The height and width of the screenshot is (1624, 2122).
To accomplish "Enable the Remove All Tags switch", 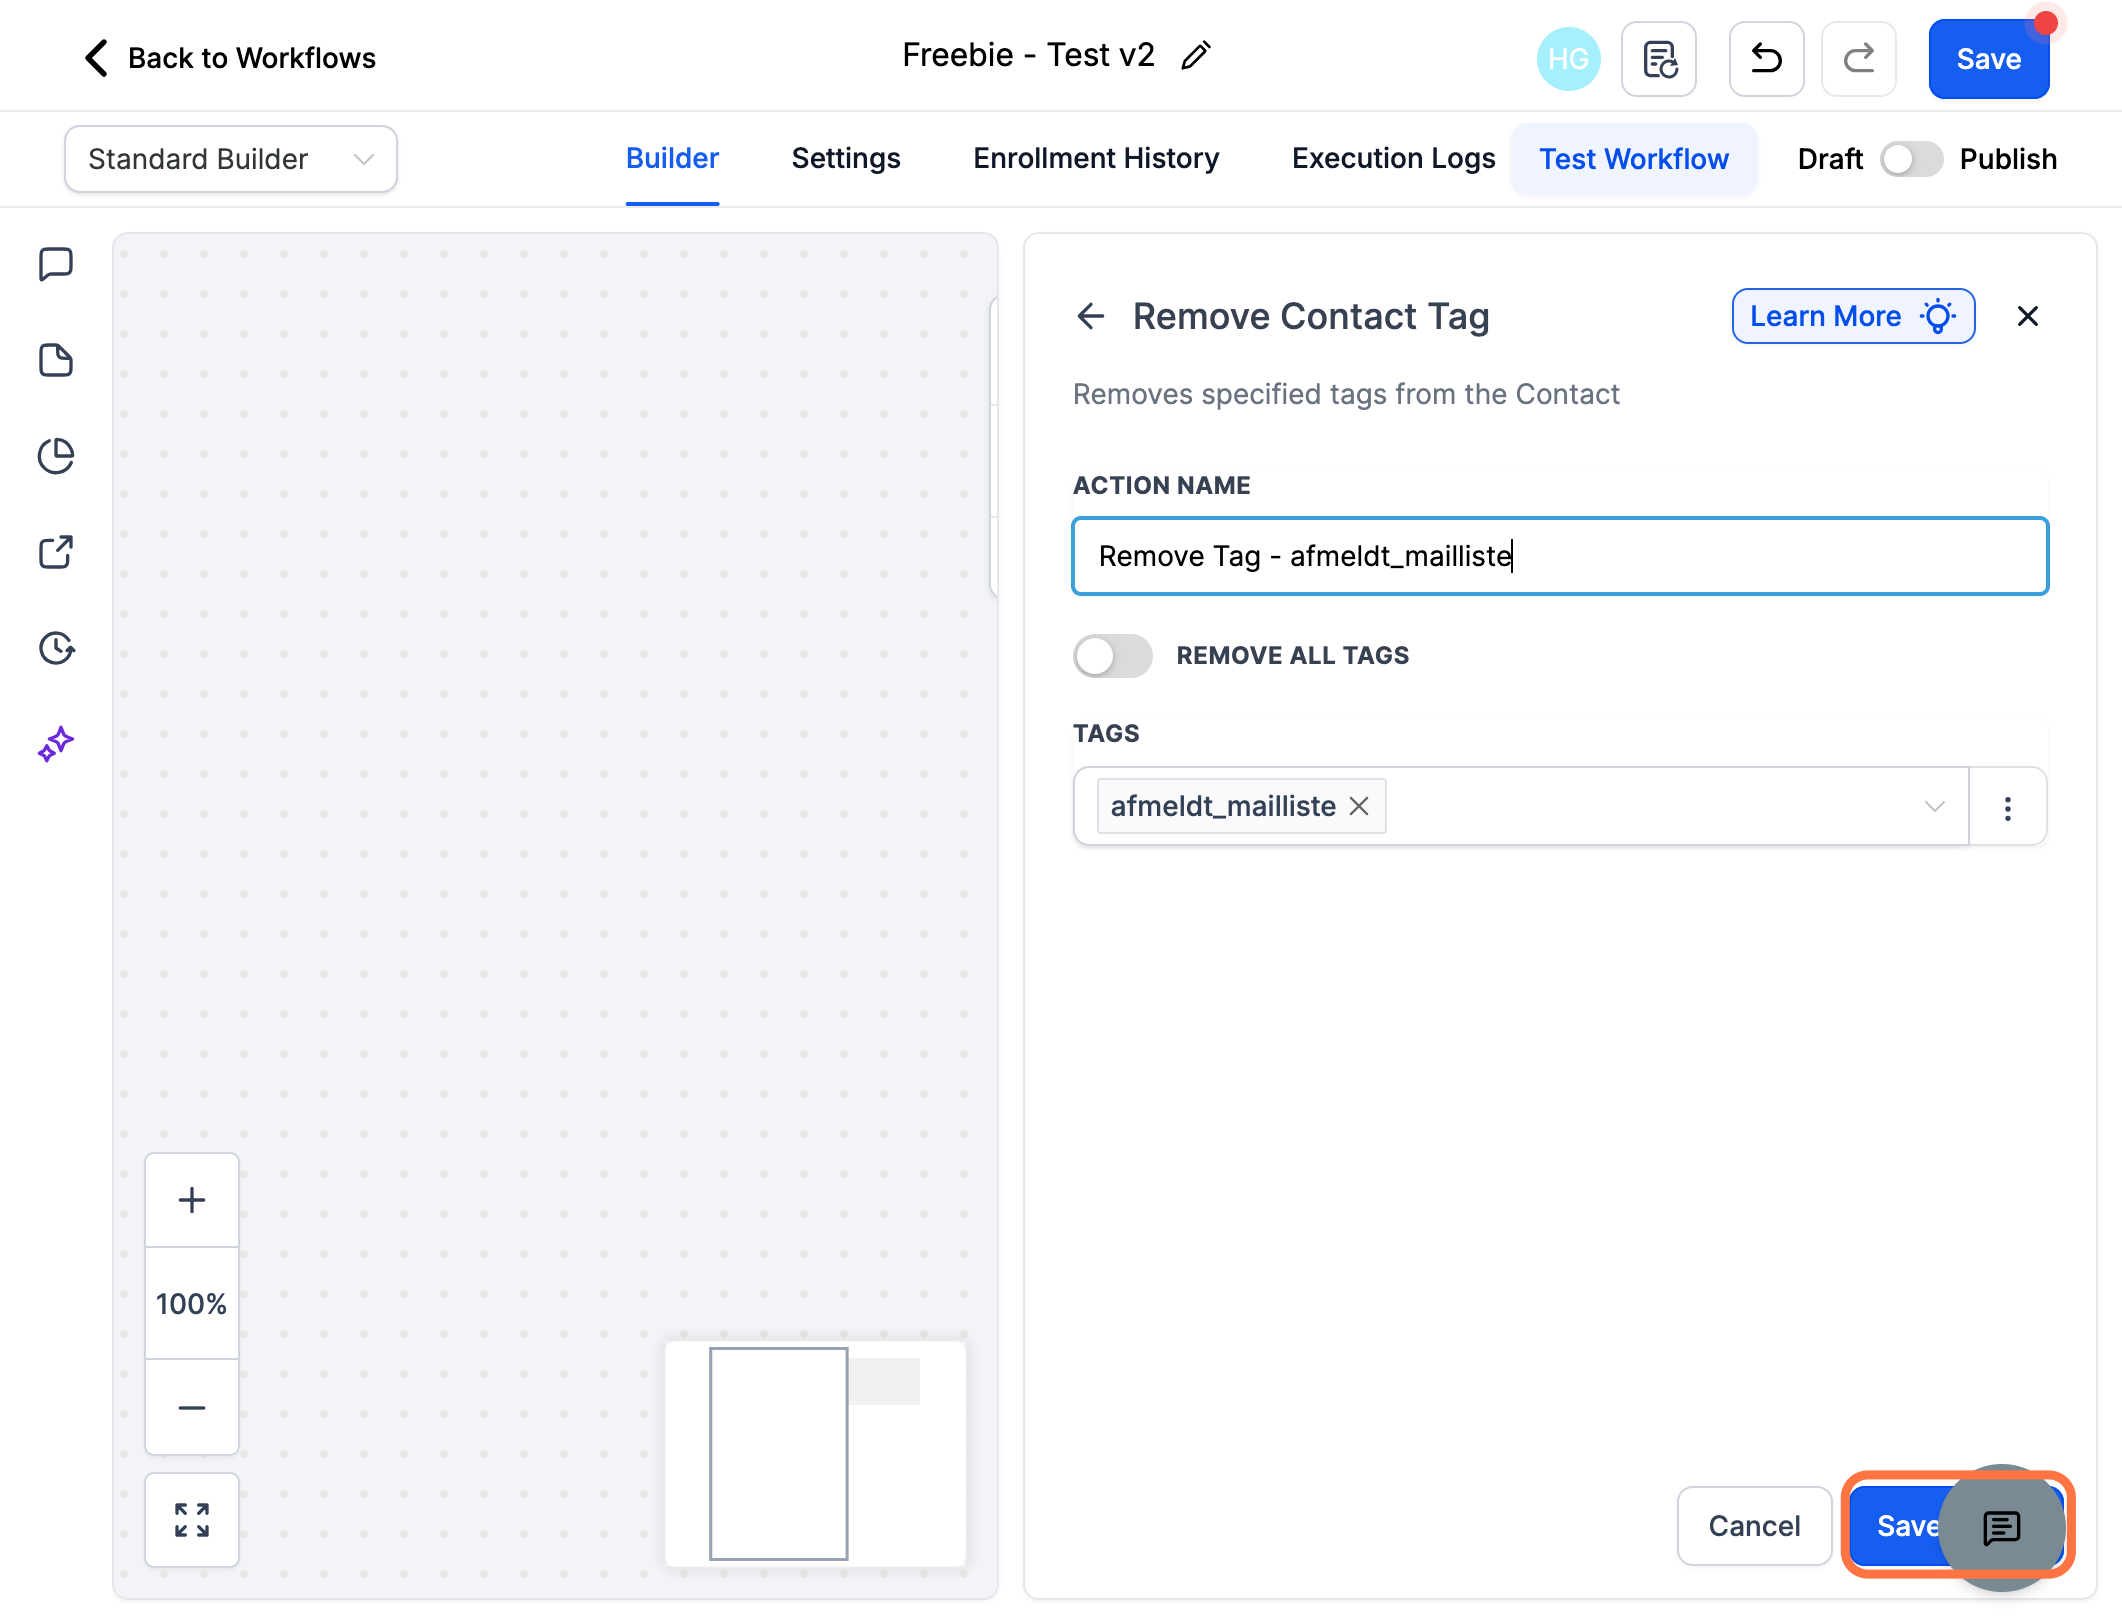I will [1112, 656].
